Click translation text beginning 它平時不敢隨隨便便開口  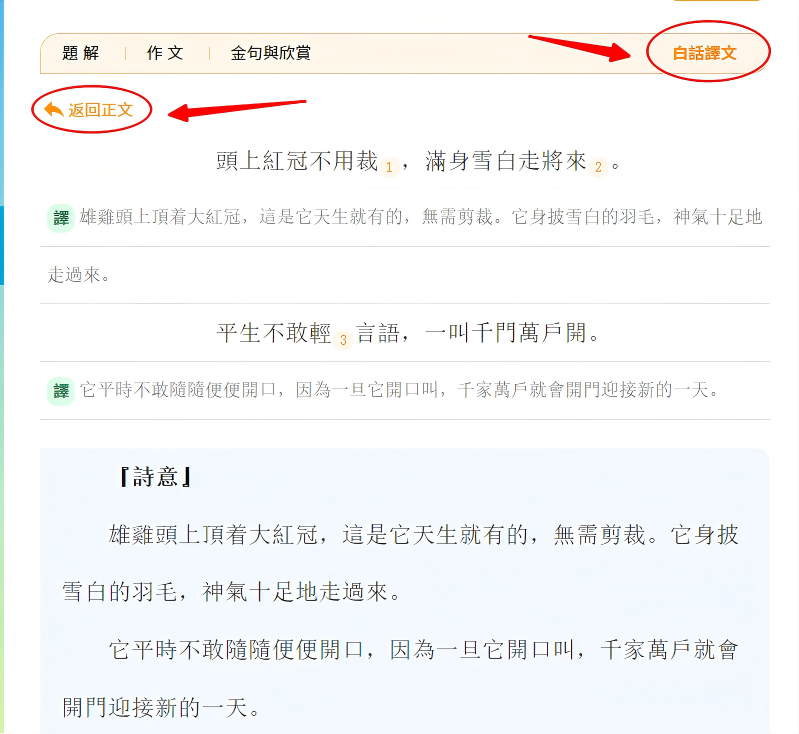399,390
